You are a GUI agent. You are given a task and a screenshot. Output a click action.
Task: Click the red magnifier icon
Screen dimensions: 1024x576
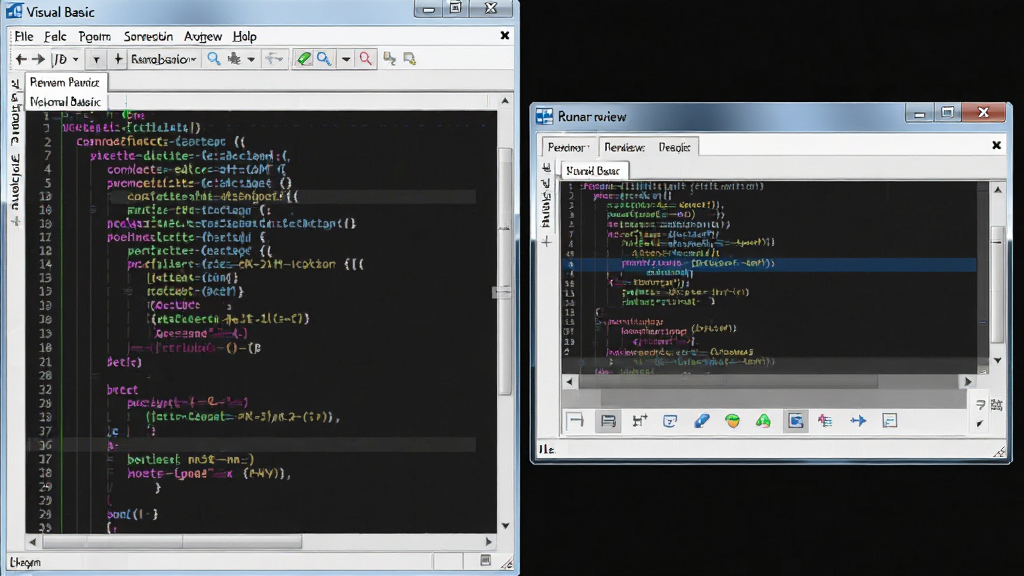coord(366,59)
